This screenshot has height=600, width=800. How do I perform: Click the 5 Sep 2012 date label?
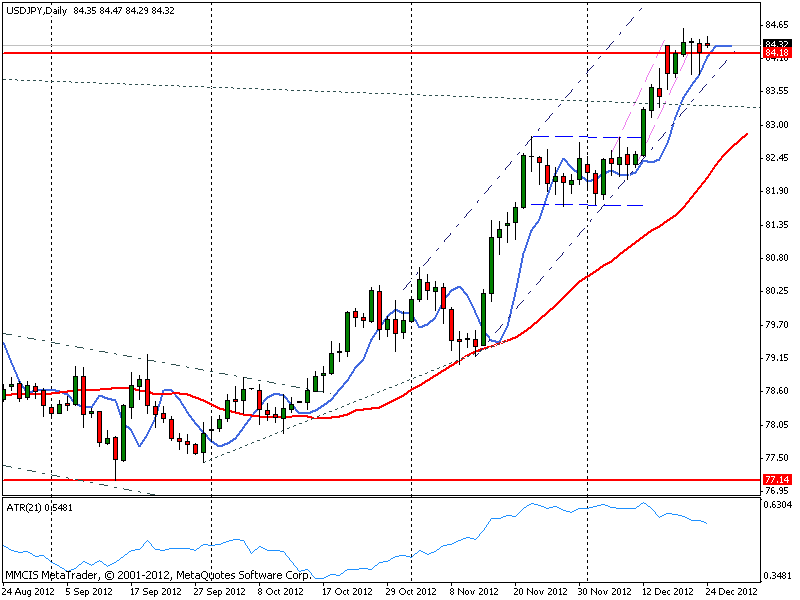pyautogui.click(x=89, y=591)
